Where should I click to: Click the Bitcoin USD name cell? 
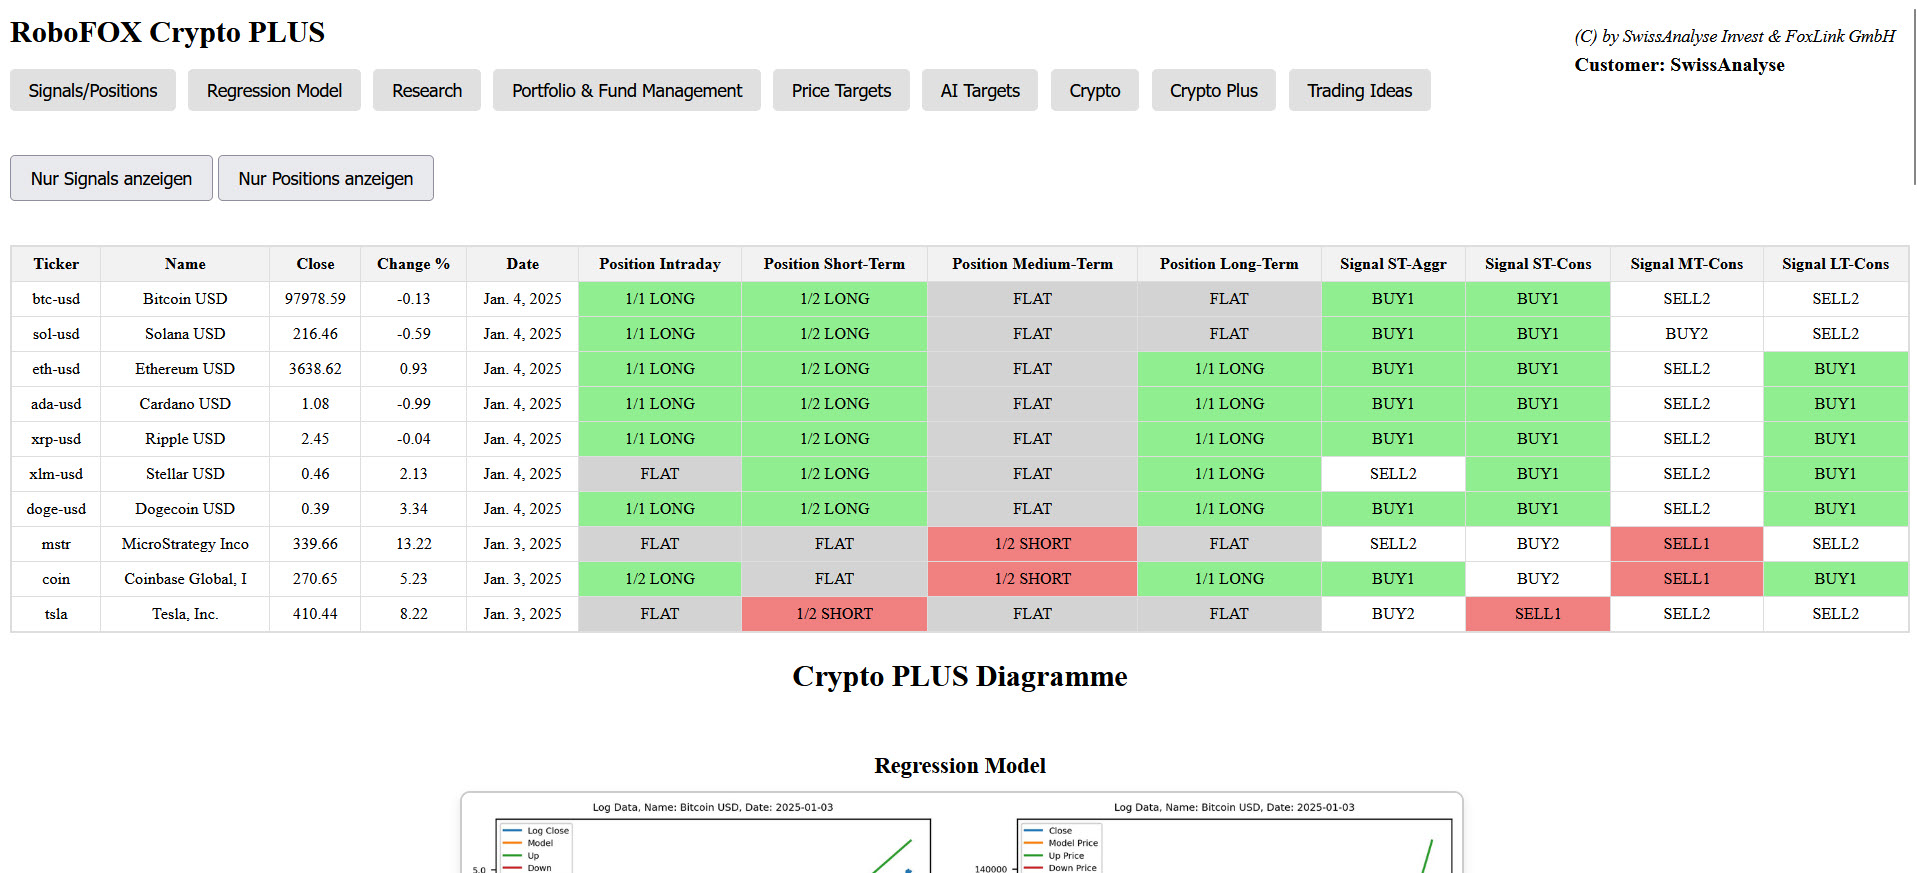tap(185, 299)
